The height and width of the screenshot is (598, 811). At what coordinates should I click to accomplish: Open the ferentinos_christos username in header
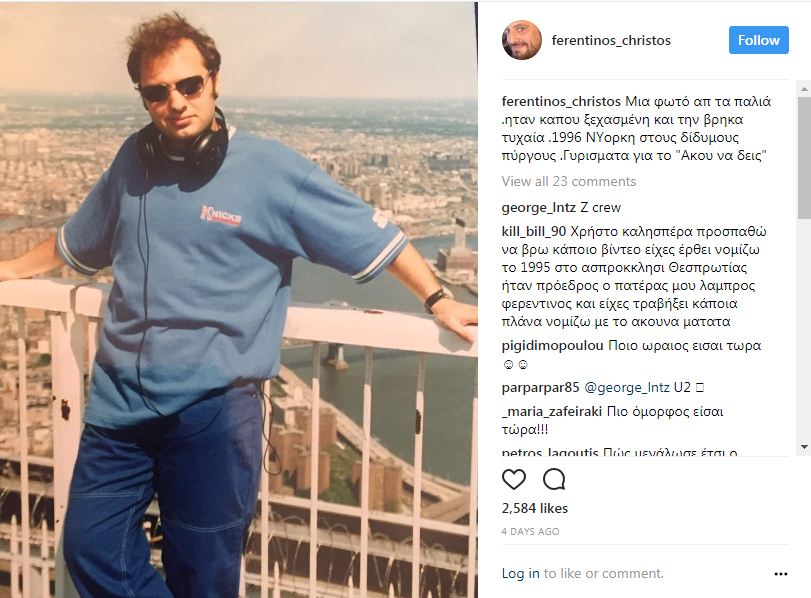[611, 40]
